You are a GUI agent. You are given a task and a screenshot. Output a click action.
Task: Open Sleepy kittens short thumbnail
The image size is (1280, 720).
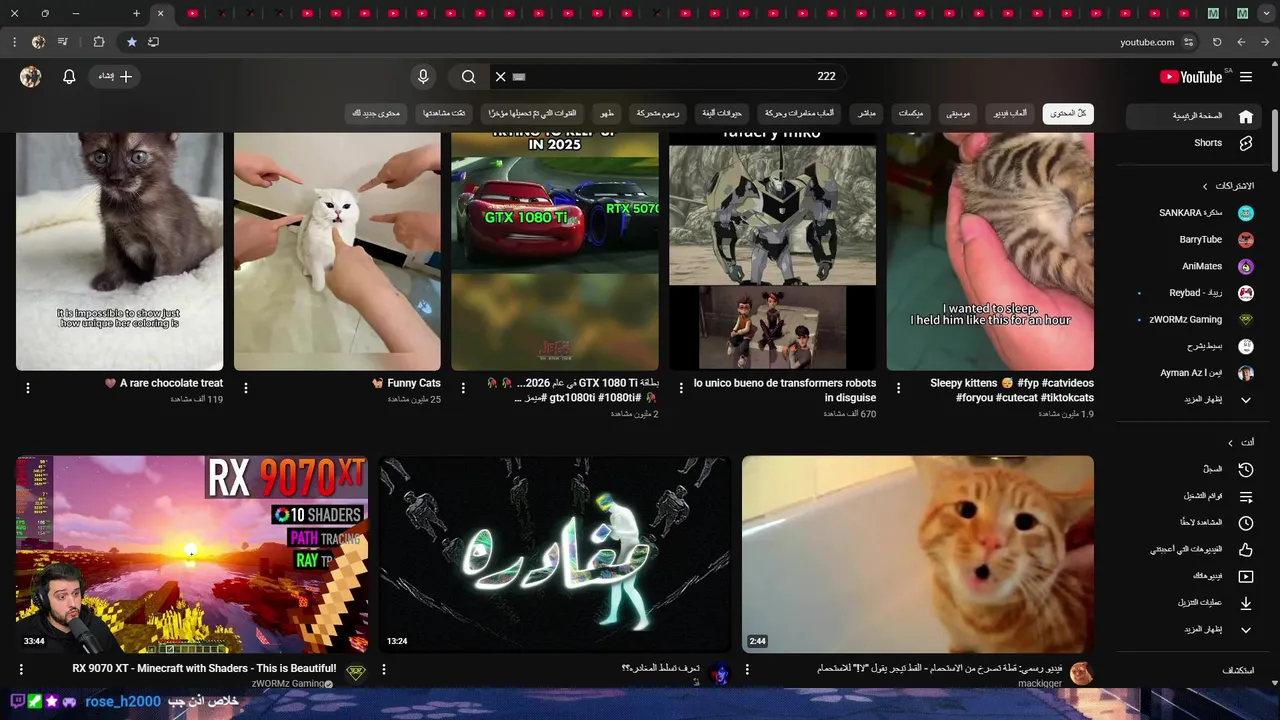pyautogui.click(x=990, y=251)
